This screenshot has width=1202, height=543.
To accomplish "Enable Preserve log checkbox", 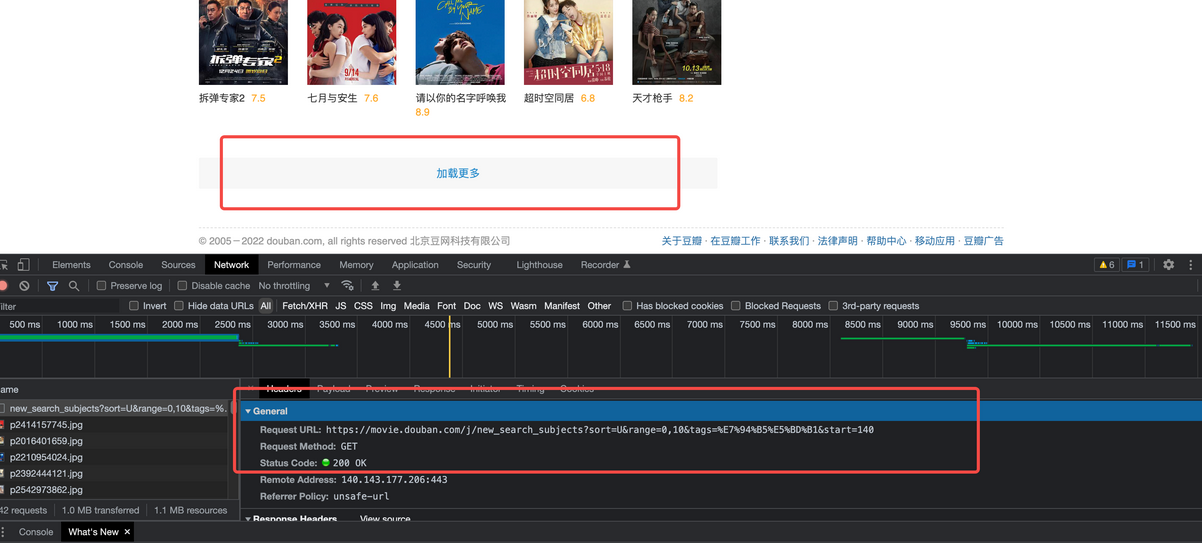I will point(101,286).
